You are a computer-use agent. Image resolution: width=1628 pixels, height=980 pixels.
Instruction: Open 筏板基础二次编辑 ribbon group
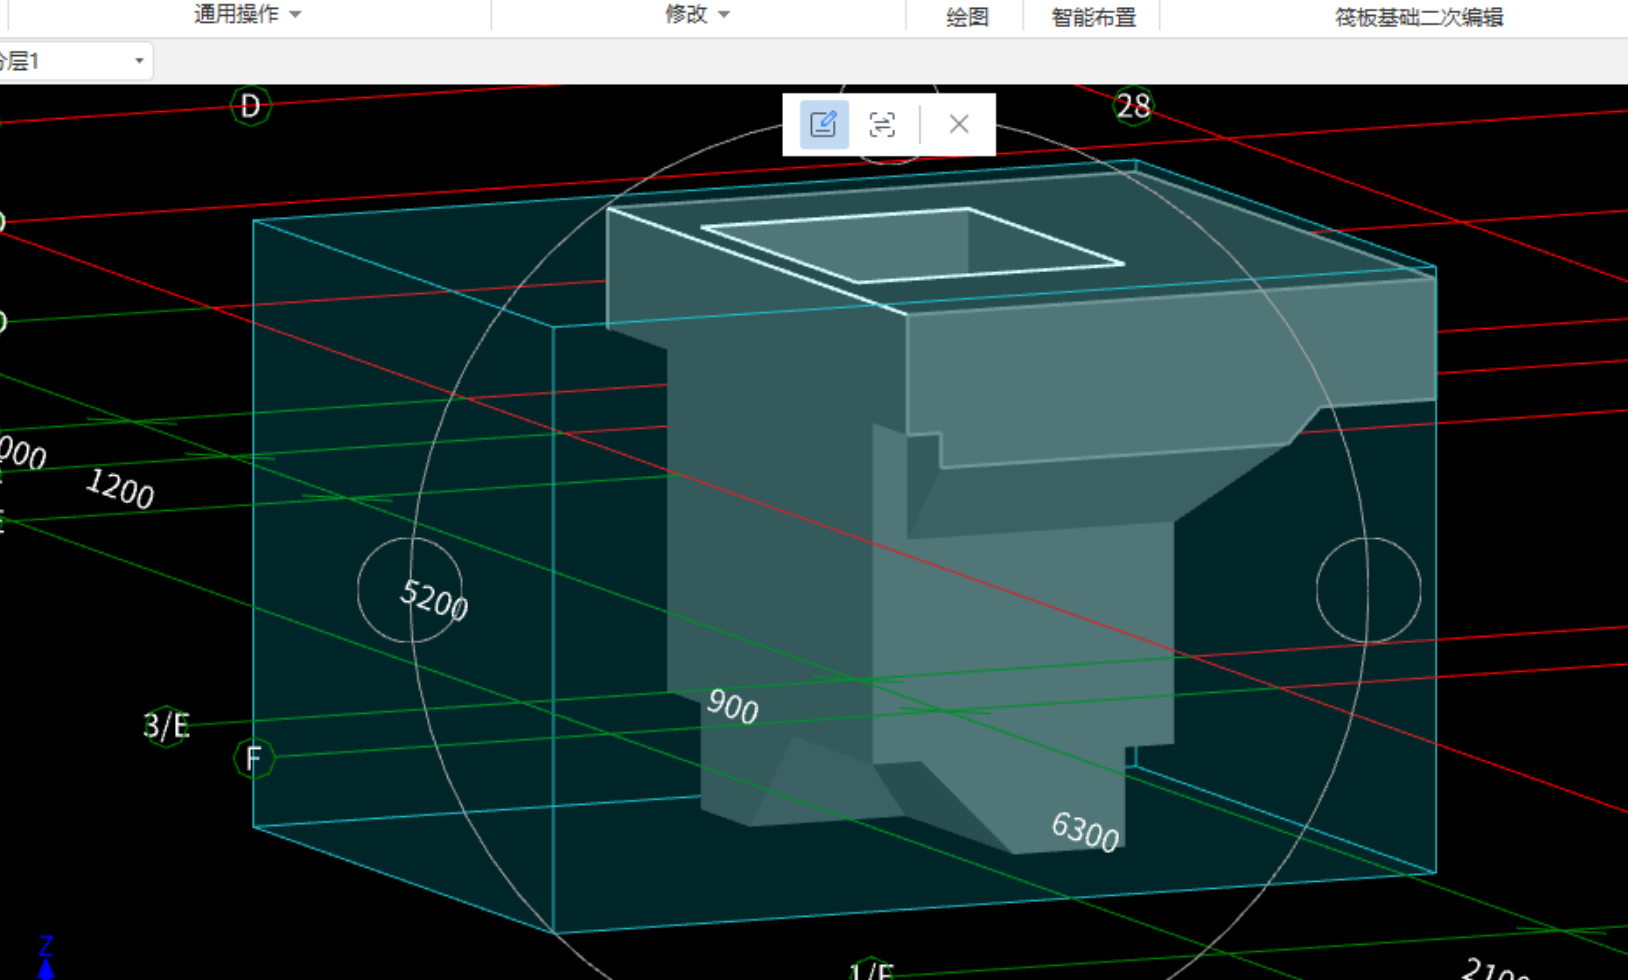pos(1418,17)
